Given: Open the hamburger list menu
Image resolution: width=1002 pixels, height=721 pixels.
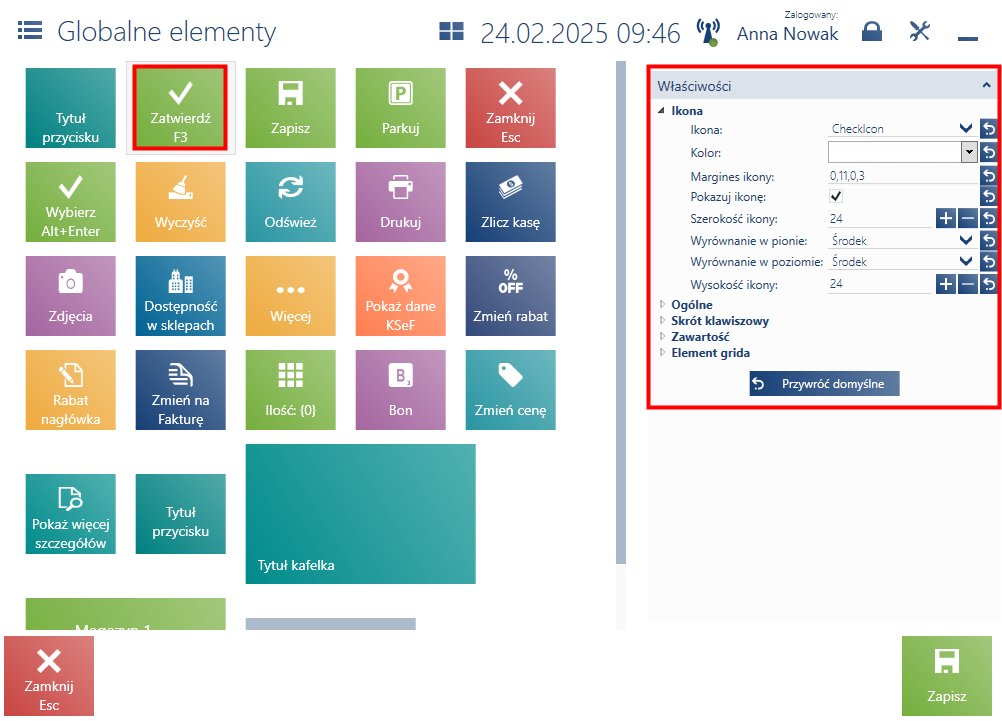Looking at the screenshot, I should click(x=29, y=30).
